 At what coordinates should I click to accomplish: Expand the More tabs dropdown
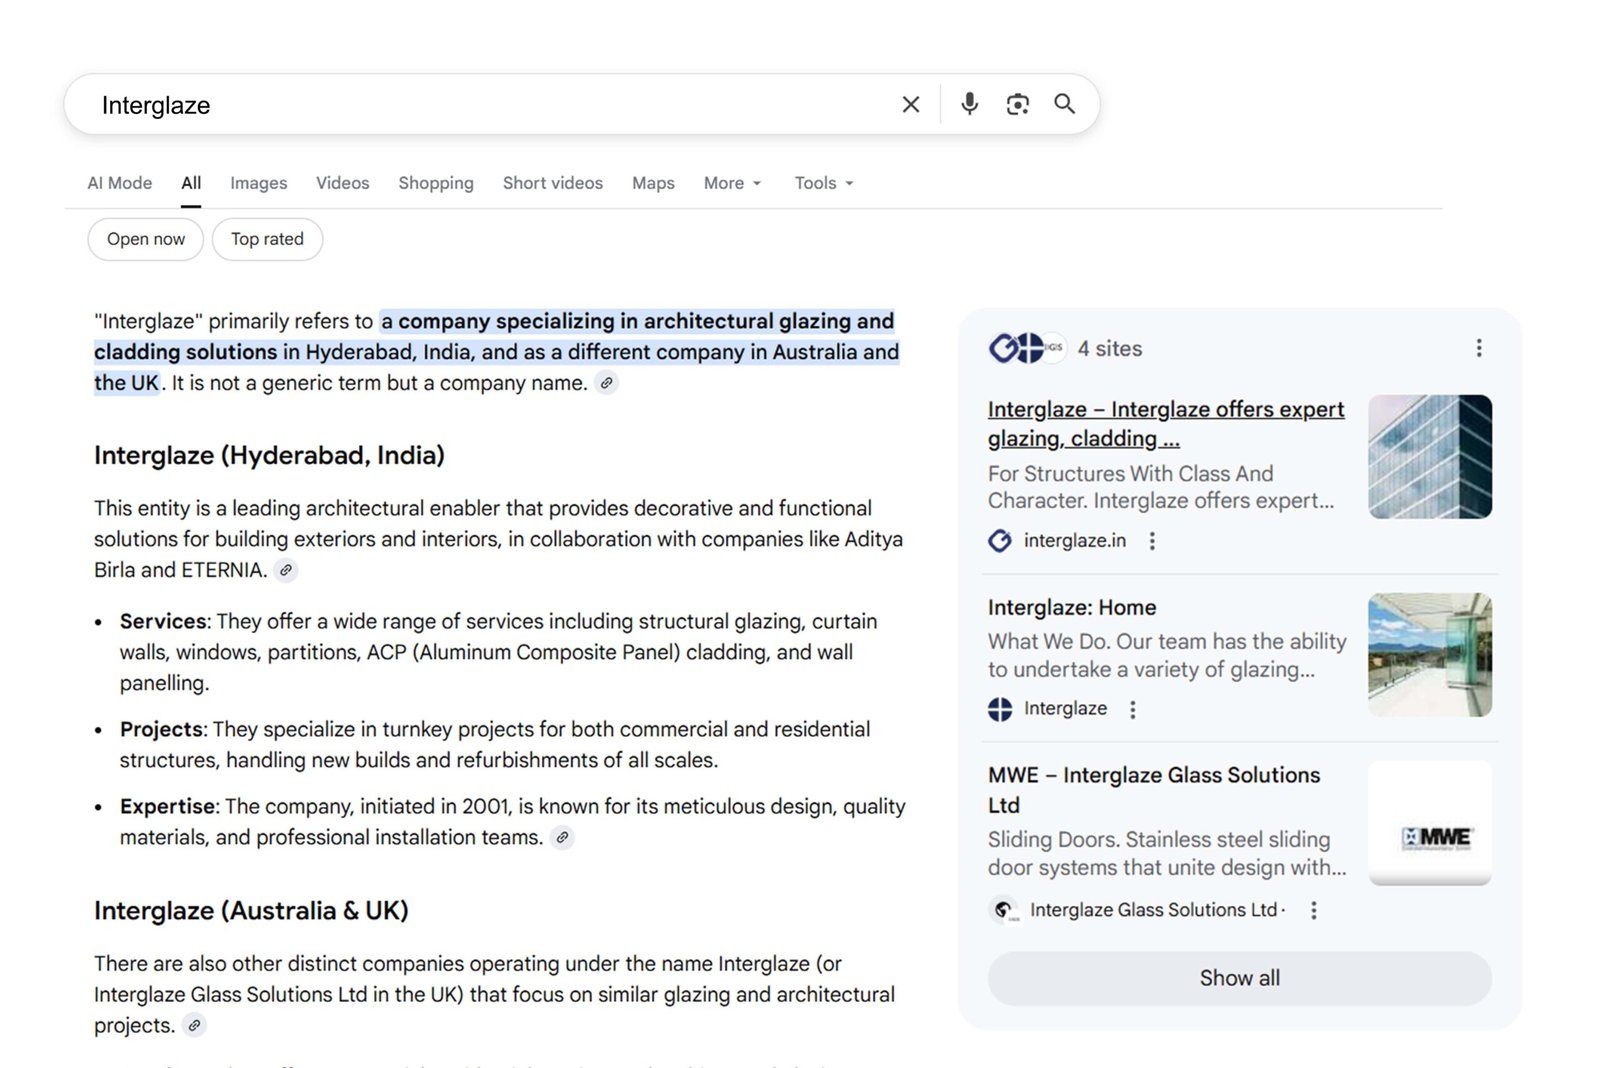(x=731, y=183)
